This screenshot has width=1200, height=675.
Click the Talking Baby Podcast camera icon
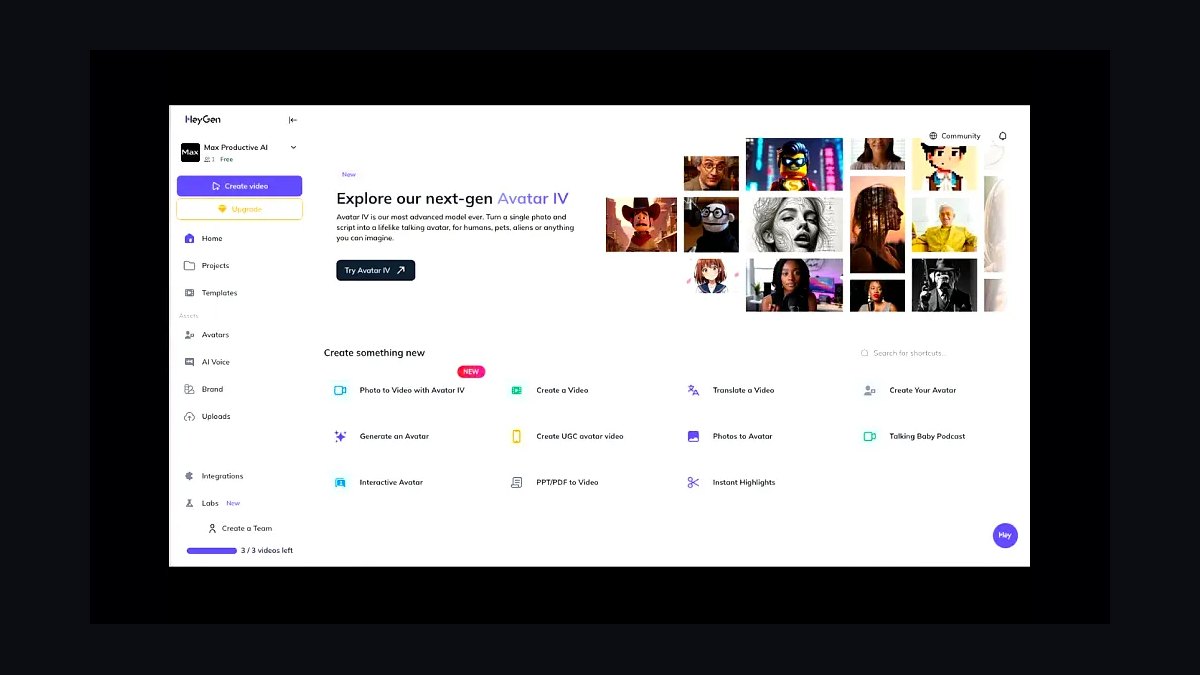point(870,436)
